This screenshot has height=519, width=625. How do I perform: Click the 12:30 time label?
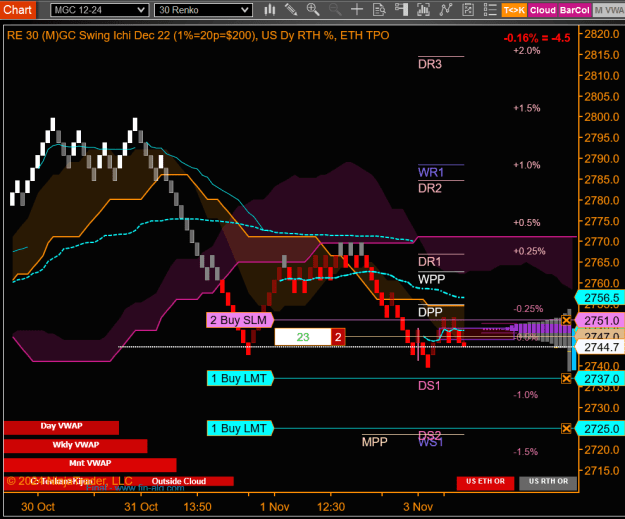pos(331,507)
